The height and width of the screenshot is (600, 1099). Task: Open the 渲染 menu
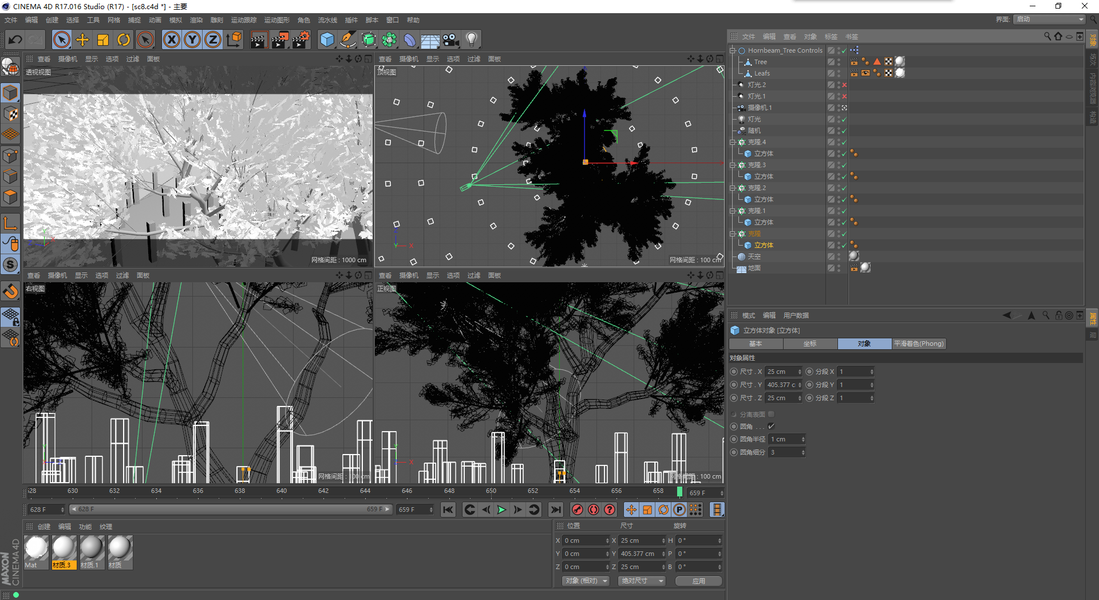(196, 20)
